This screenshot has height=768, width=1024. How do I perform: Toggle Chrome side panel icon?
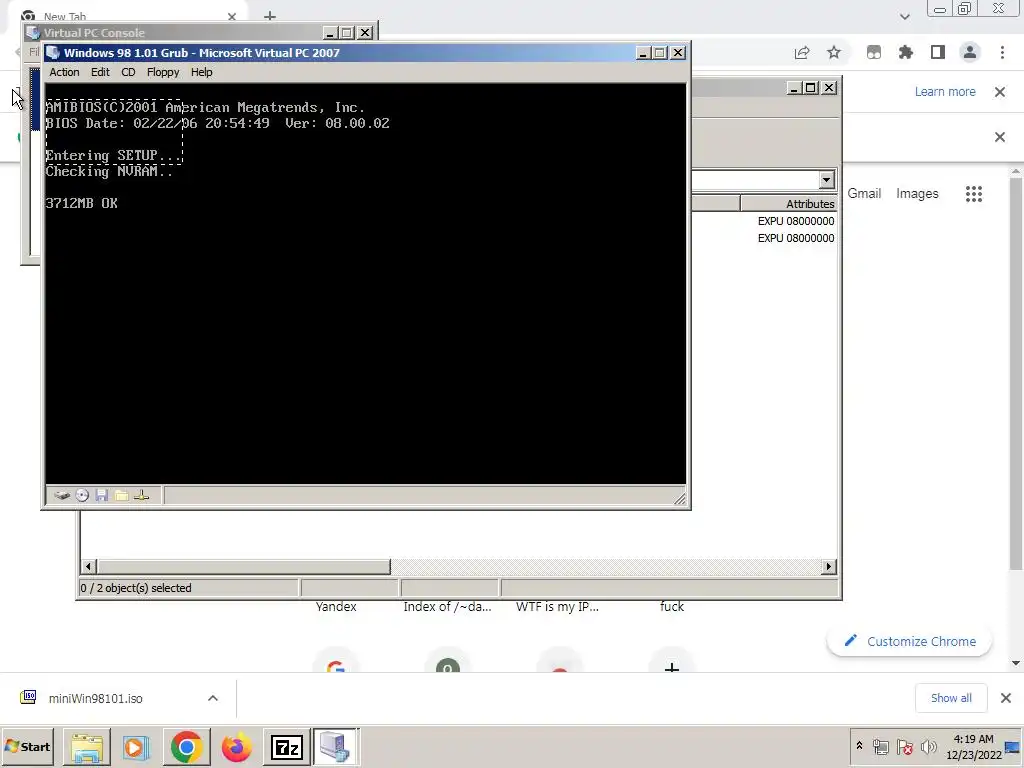tap(938, 53)
